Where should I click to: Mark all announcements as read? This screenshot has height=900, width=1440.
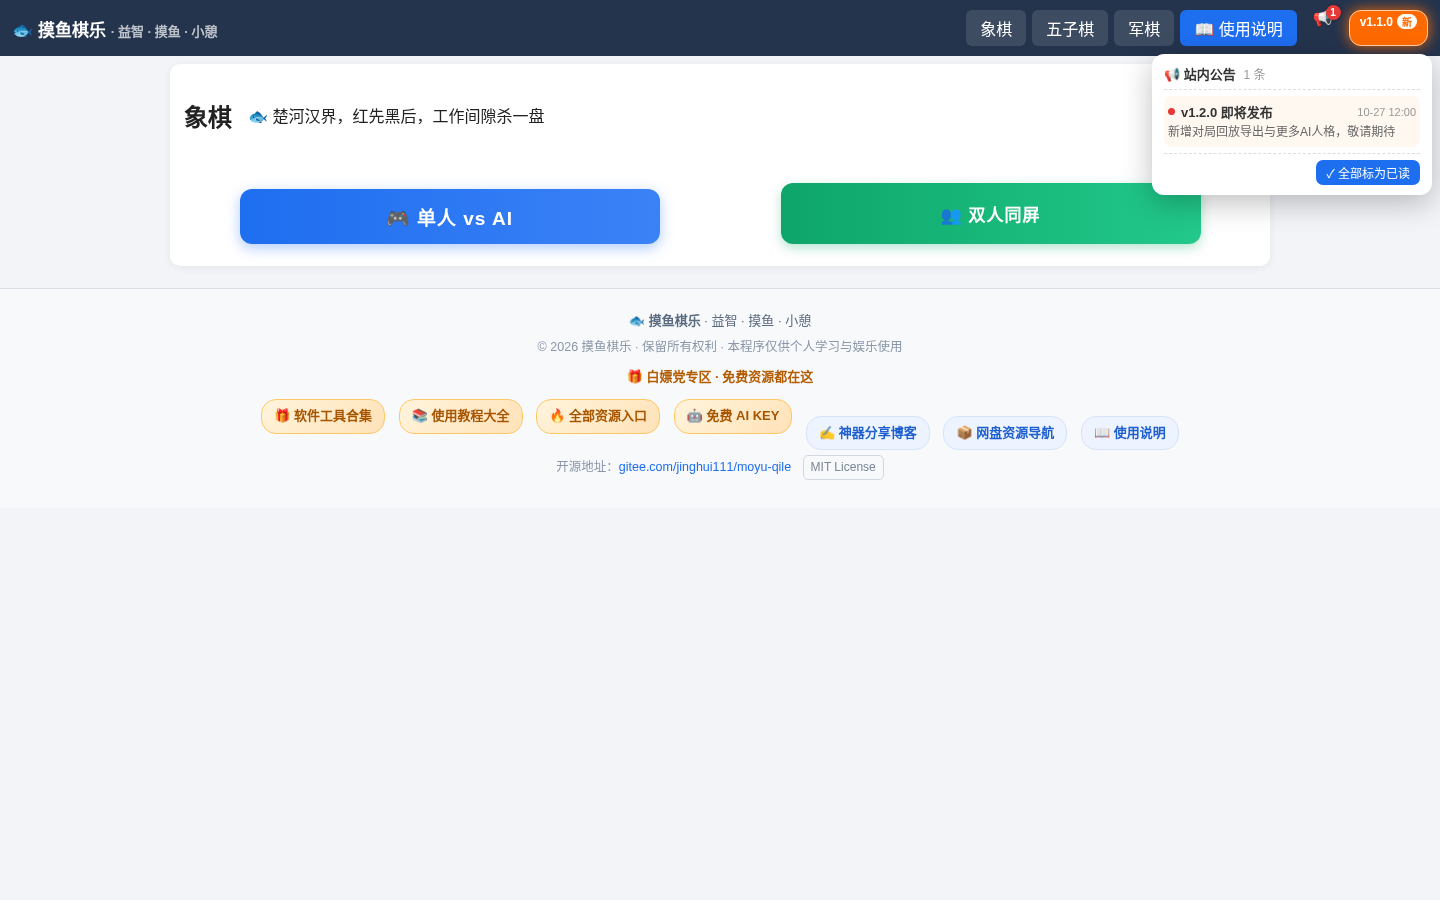1367,173
